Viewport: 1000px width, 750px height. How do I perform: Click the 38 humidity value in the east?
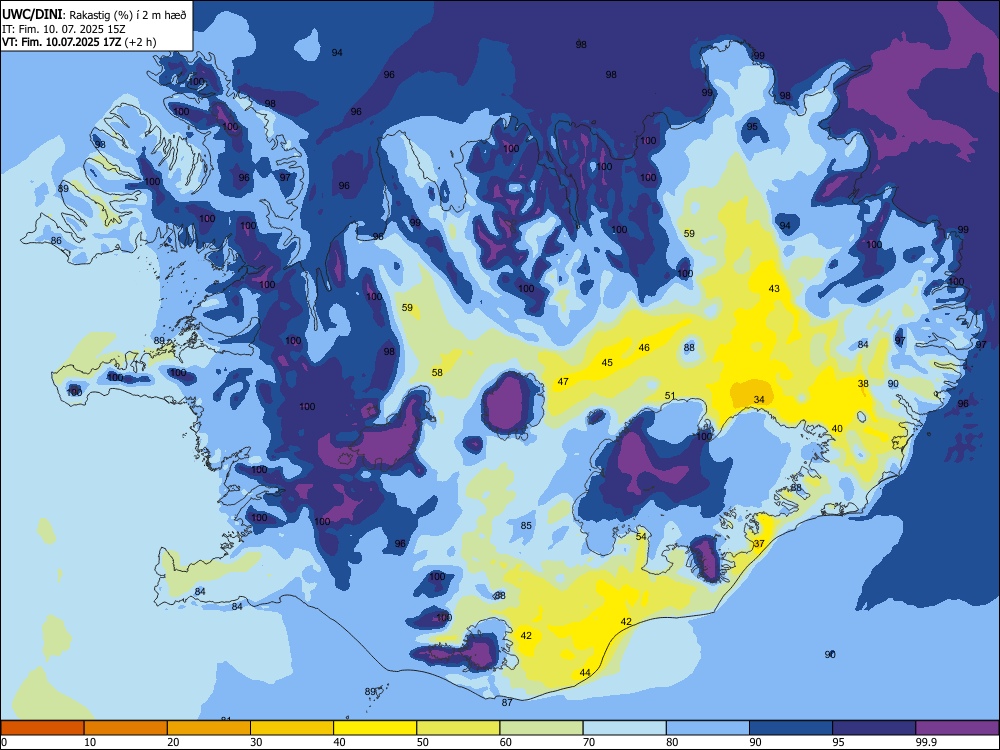863,383
